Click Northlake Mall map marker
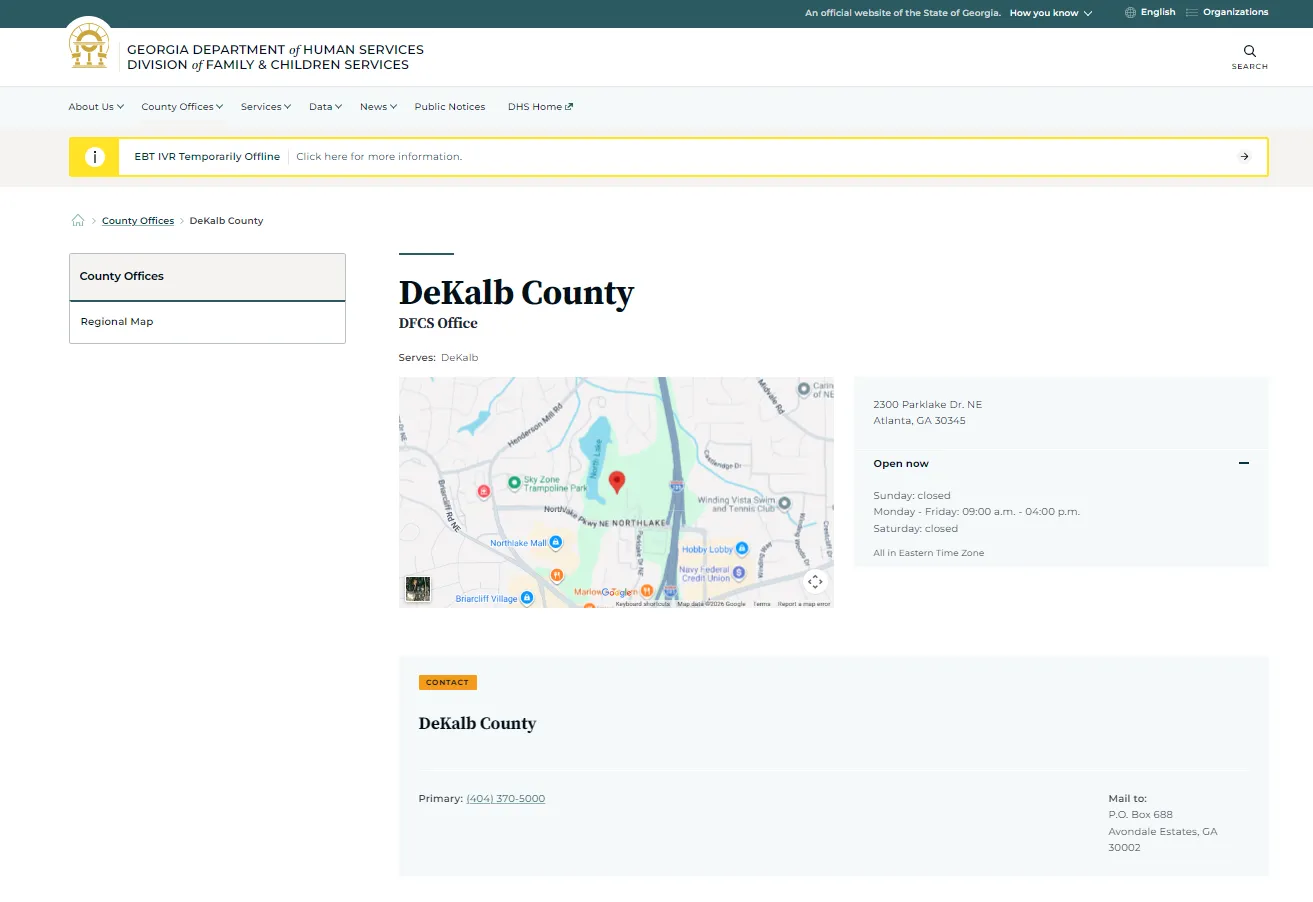Image resolution: width=1313 pixels, height=902 pixels. 556,542
